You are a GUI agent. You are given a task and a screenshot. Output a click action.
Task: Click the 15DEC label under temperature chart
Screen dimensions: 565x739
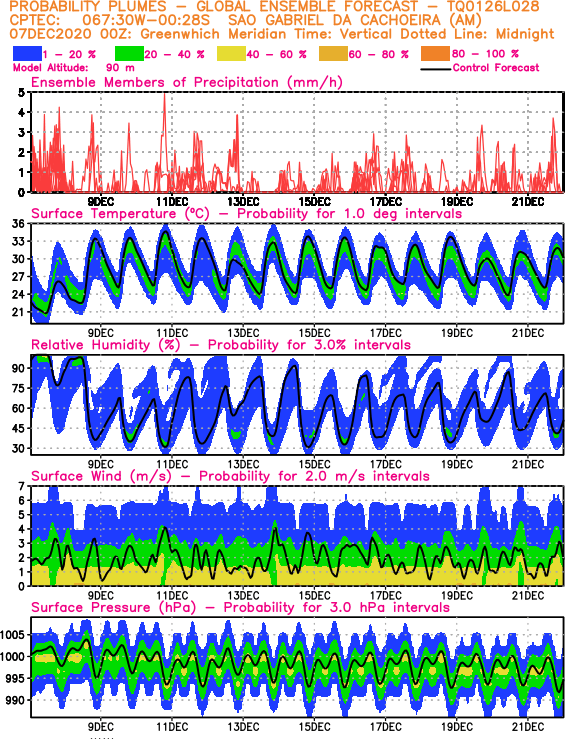point(314,333)
